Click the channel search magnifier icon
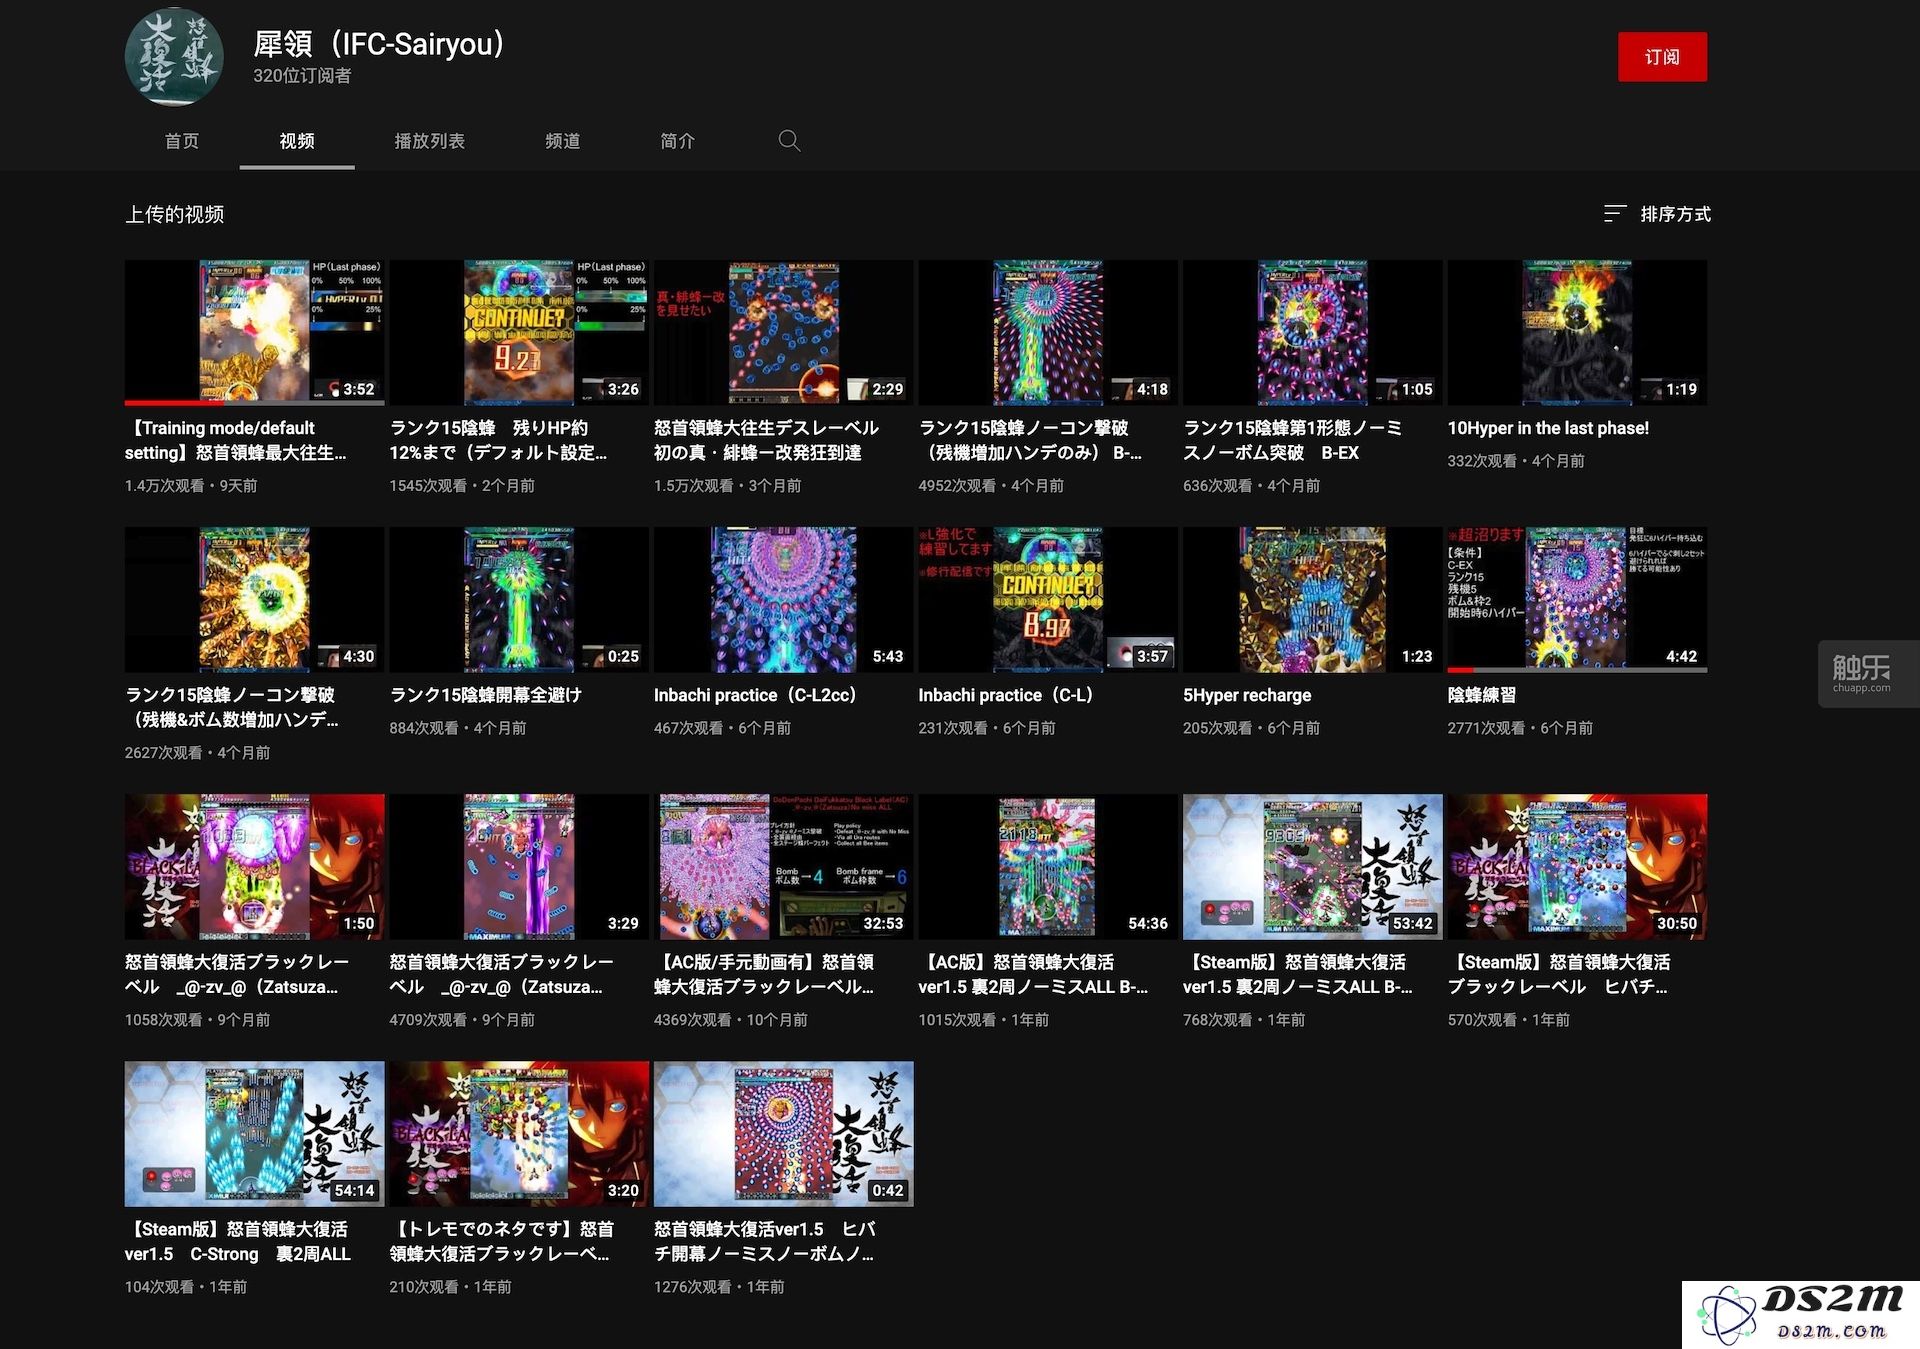 tap(789, 141)
